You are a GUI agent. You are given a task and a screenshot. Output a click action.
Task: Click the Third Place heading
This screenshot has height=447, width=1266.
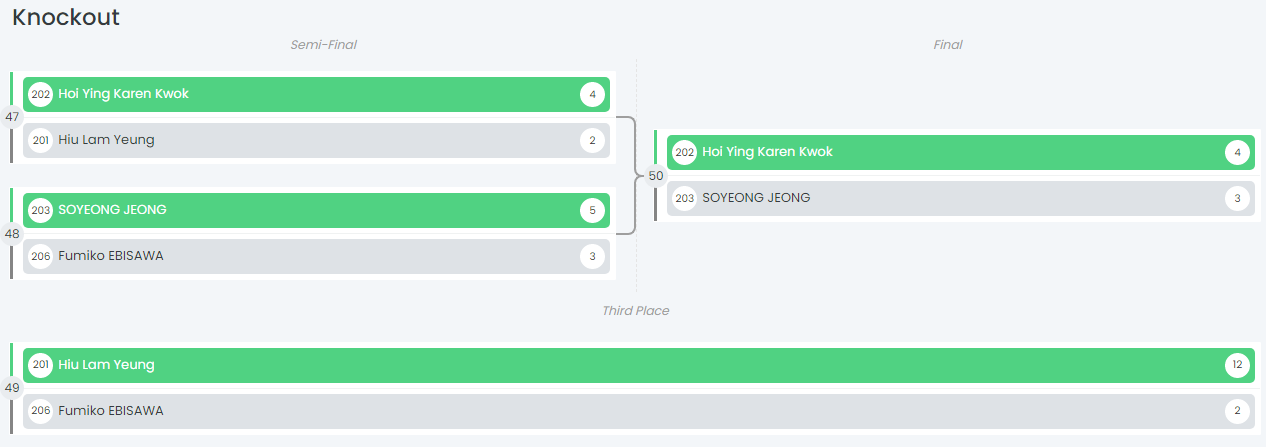635,311
